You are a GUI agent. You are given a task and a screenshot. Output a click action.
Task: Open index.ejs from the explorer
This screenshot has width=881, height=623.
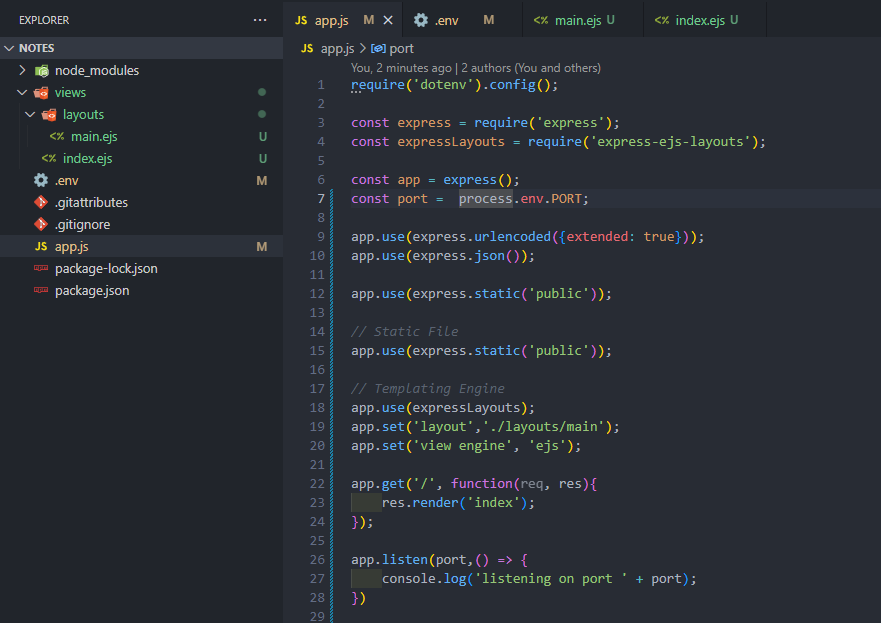point(87,159)
